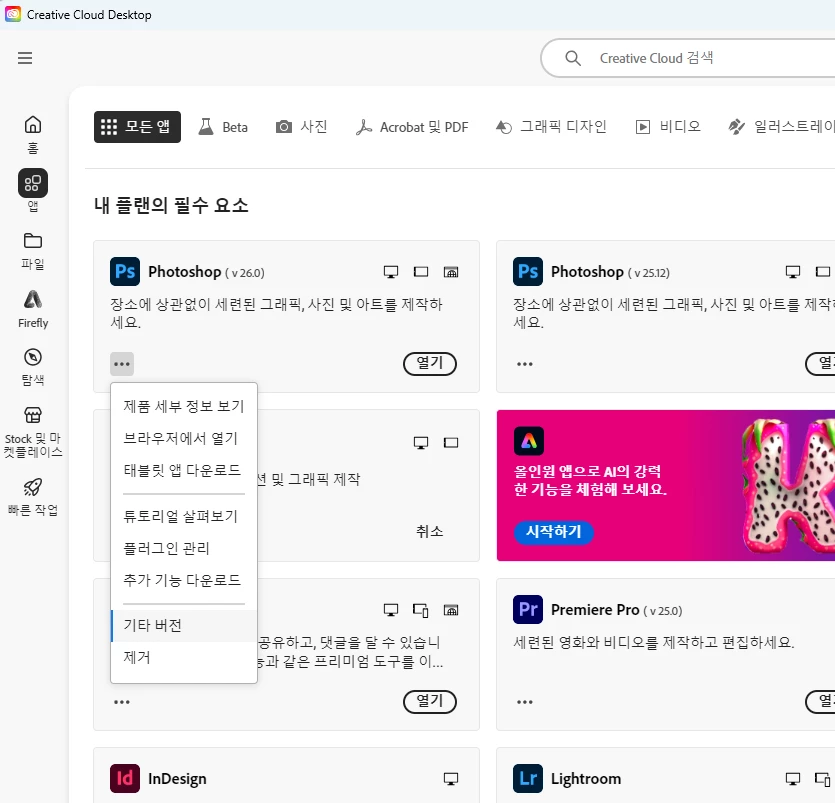Open Photoshop v26.0 with the 열기 button

430,364
